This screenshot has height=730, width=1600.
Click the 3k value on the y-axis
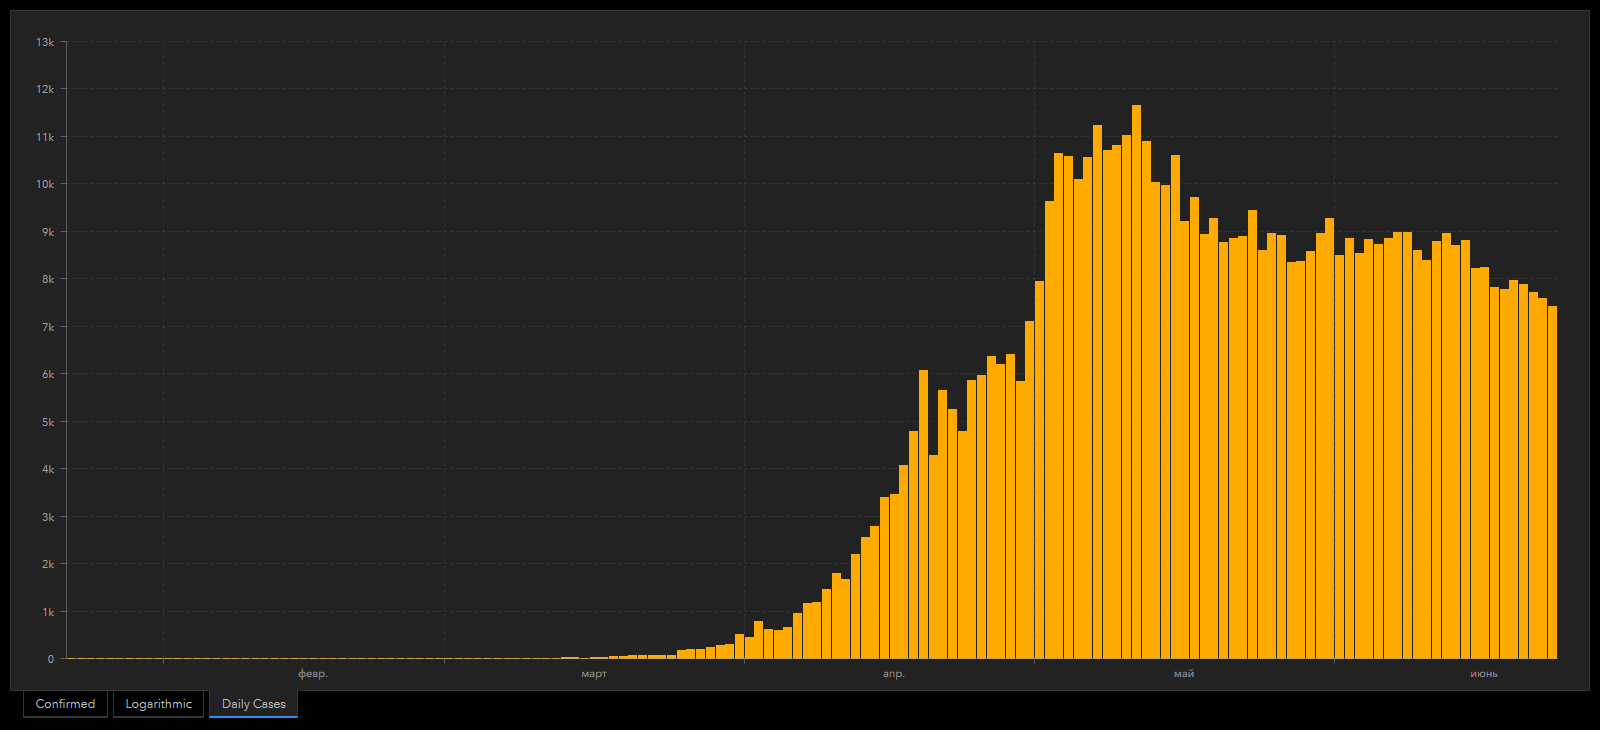pos(47,517)
